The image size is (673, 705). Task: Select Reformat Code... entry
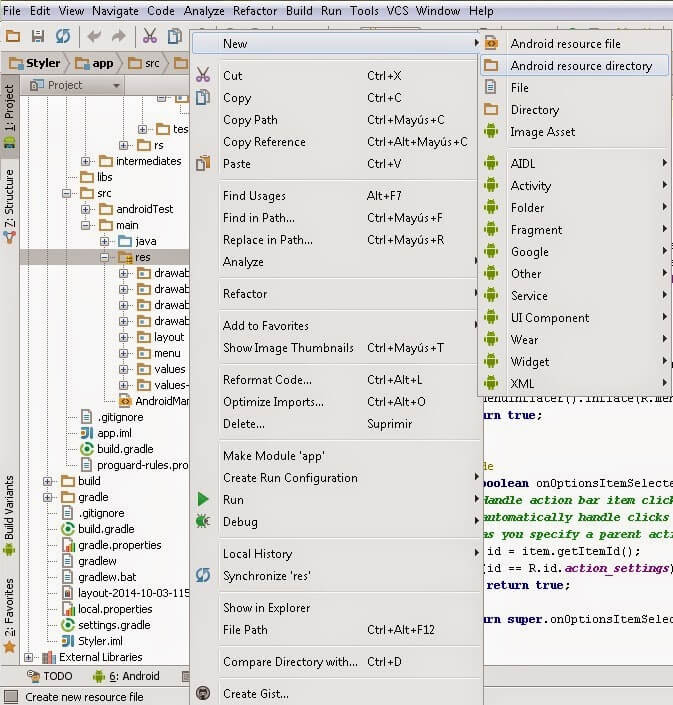[335, 379]
